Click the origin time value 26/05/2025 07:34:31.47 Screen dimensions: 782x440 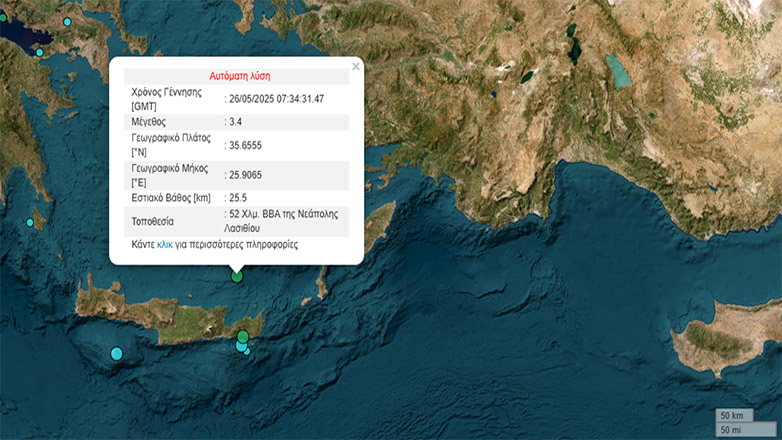276,99
